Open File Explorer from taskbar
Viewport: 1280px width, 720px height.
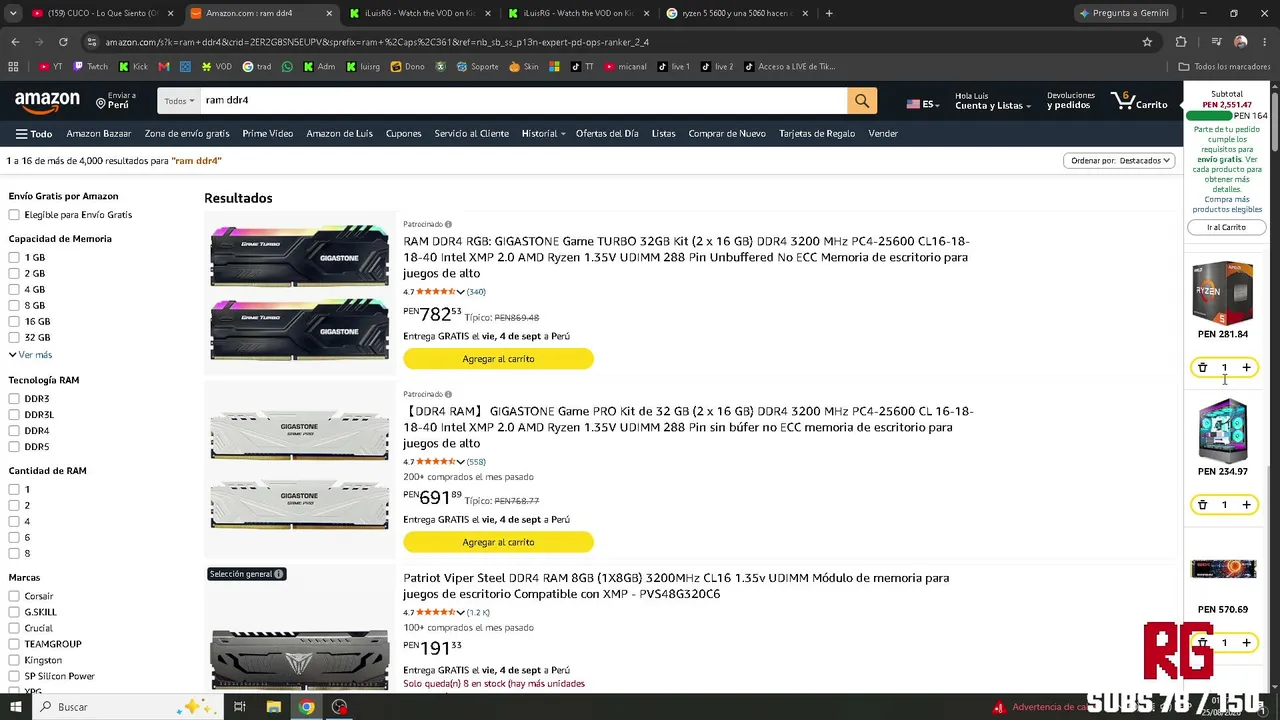click(273, 707)
